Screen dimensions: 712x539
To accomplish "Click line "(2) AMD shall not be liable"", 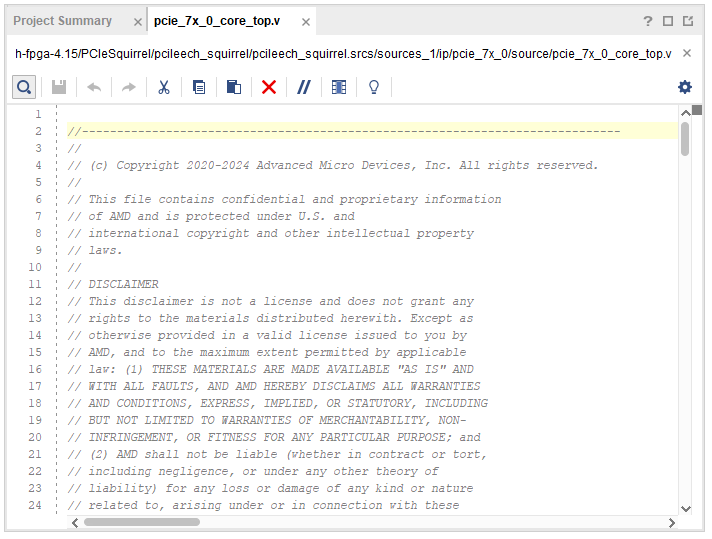I will point(277,454).
